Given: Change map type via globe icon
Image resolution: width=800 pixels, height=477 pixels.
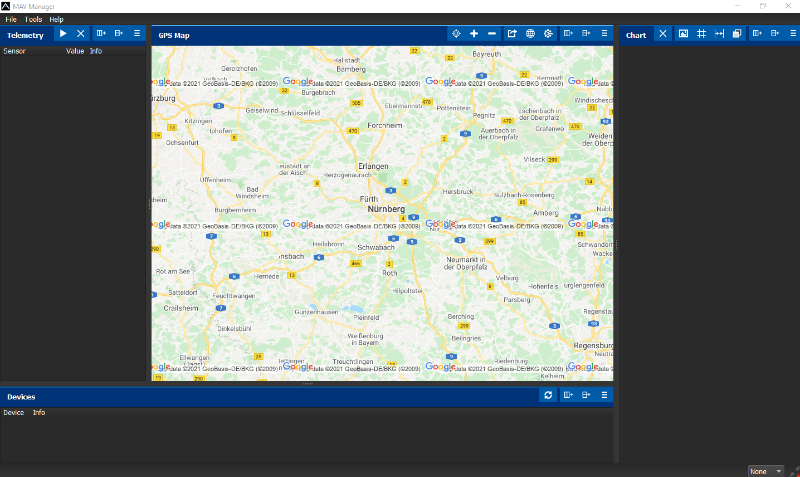Looking at the screenshot, I should (530, 34).
